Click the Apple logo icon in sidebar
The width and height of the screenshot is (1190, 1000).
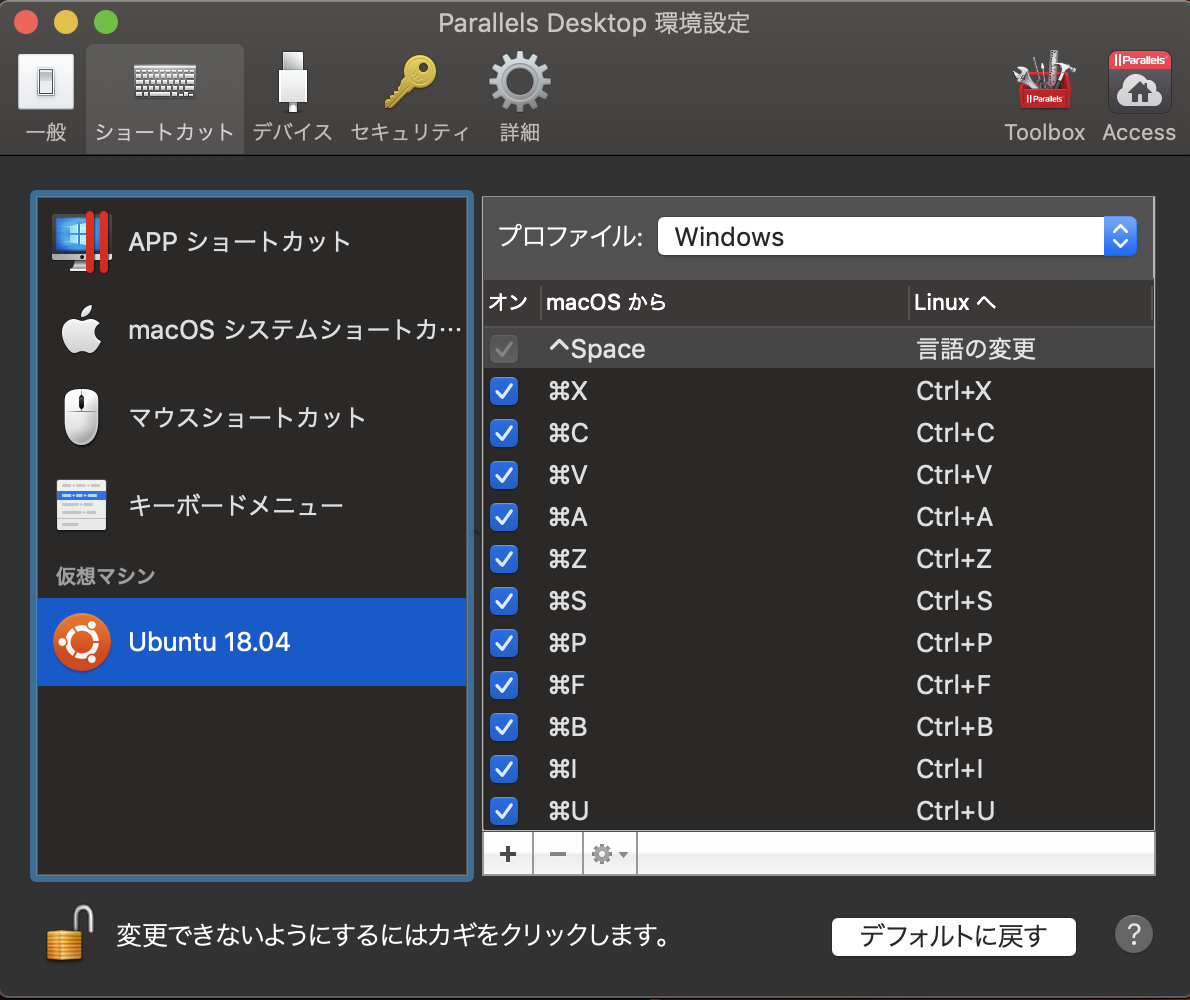click(81, 330)
